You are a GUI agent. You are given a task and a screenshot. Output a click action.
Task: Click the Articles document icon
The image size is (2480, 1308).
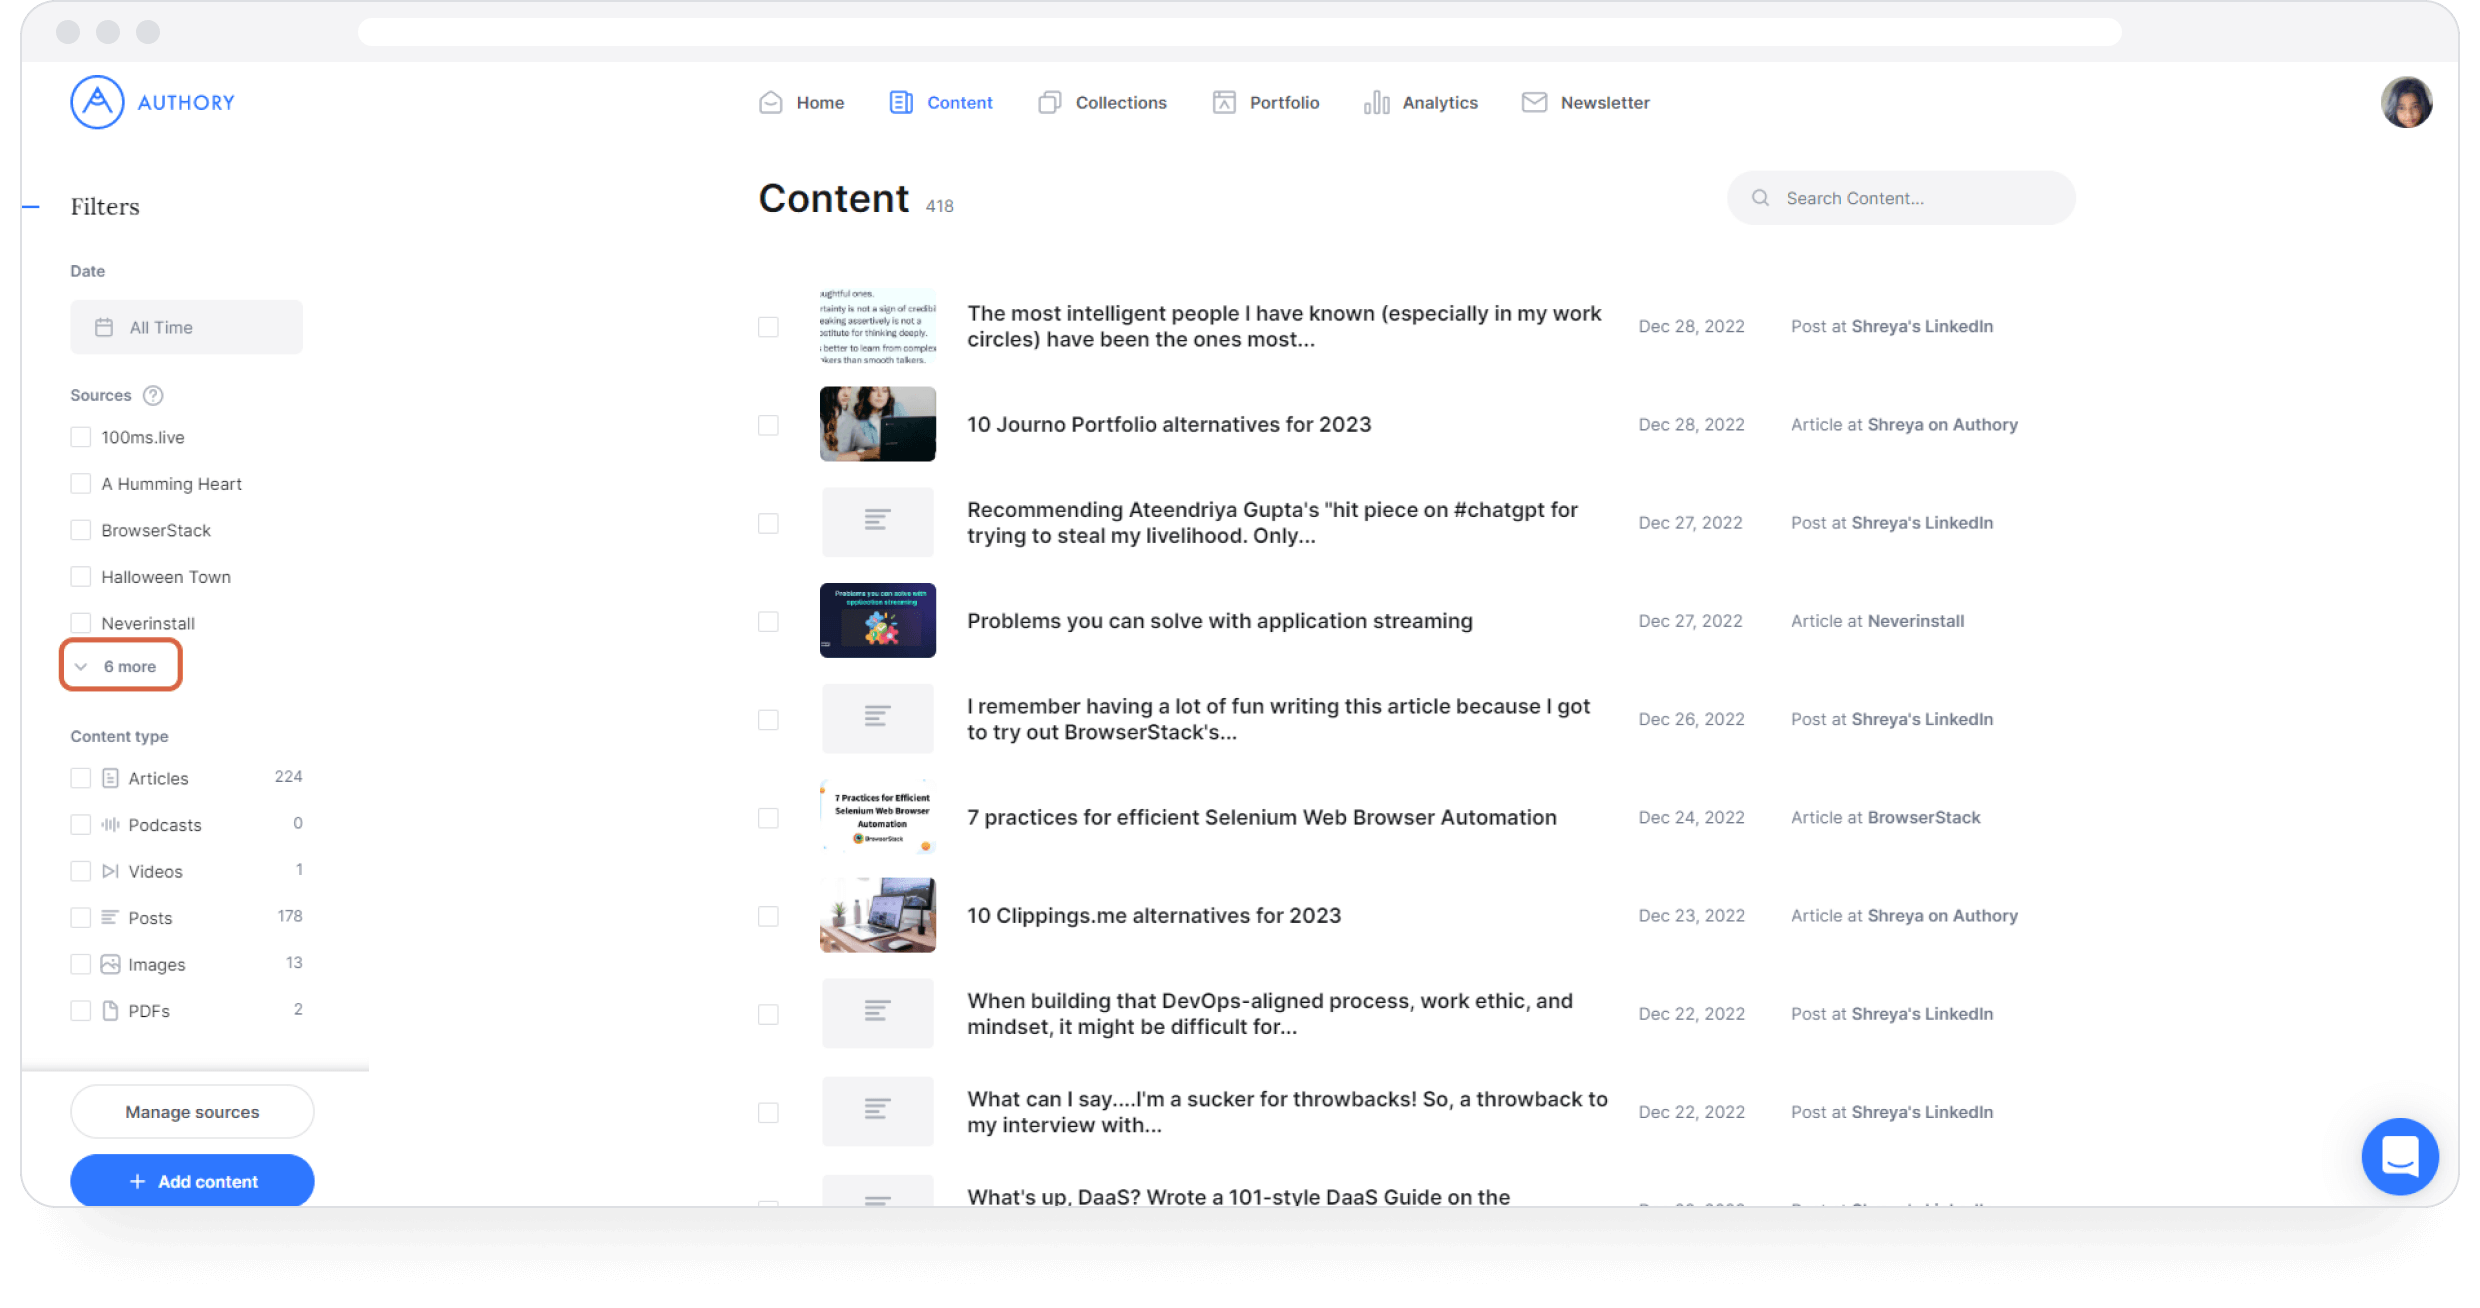pyautogui.click(x=110, y=778)
